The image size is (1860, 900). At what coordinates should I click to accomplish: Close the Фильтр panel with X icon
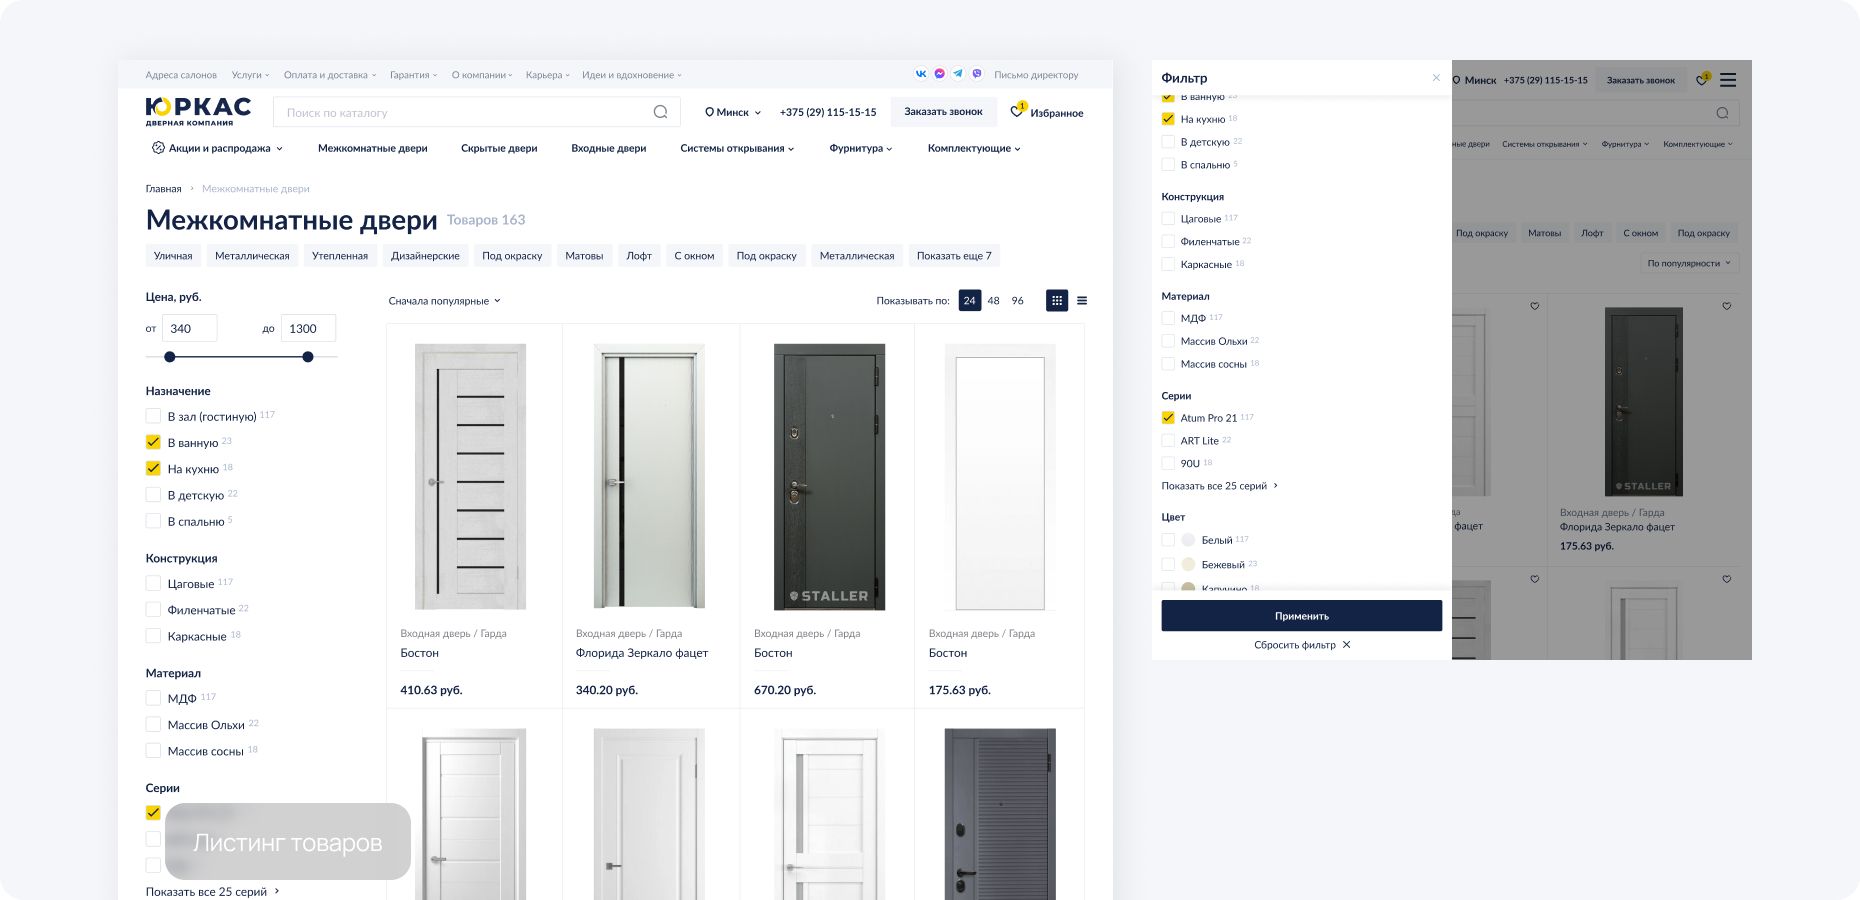(x=1436, y=78)
